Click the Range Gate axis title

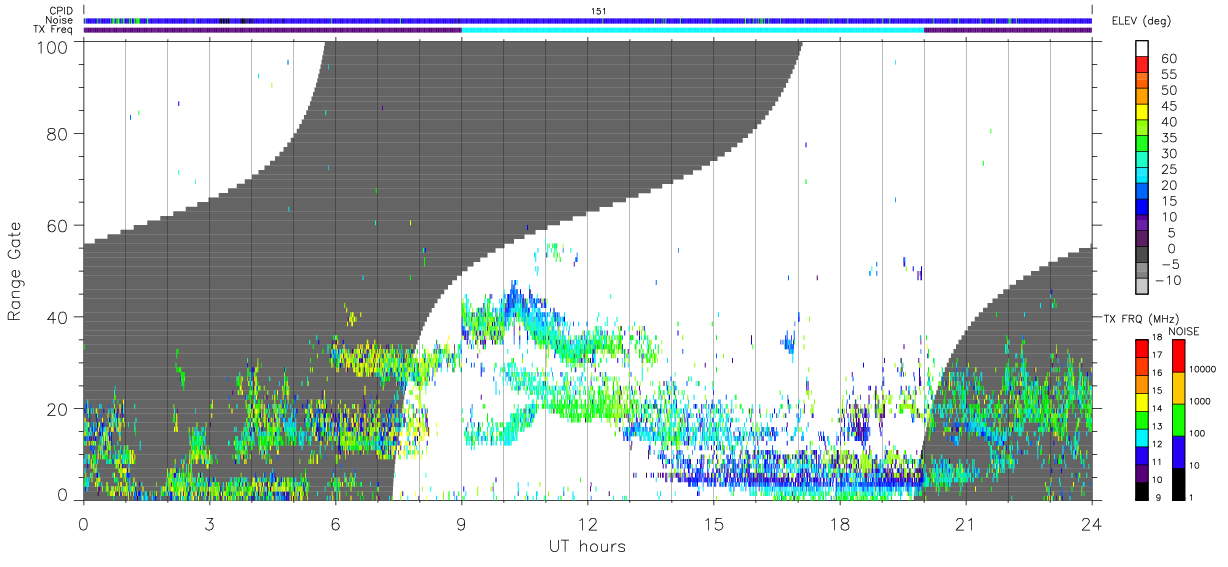pyautogui.click(x=16, y=270)
